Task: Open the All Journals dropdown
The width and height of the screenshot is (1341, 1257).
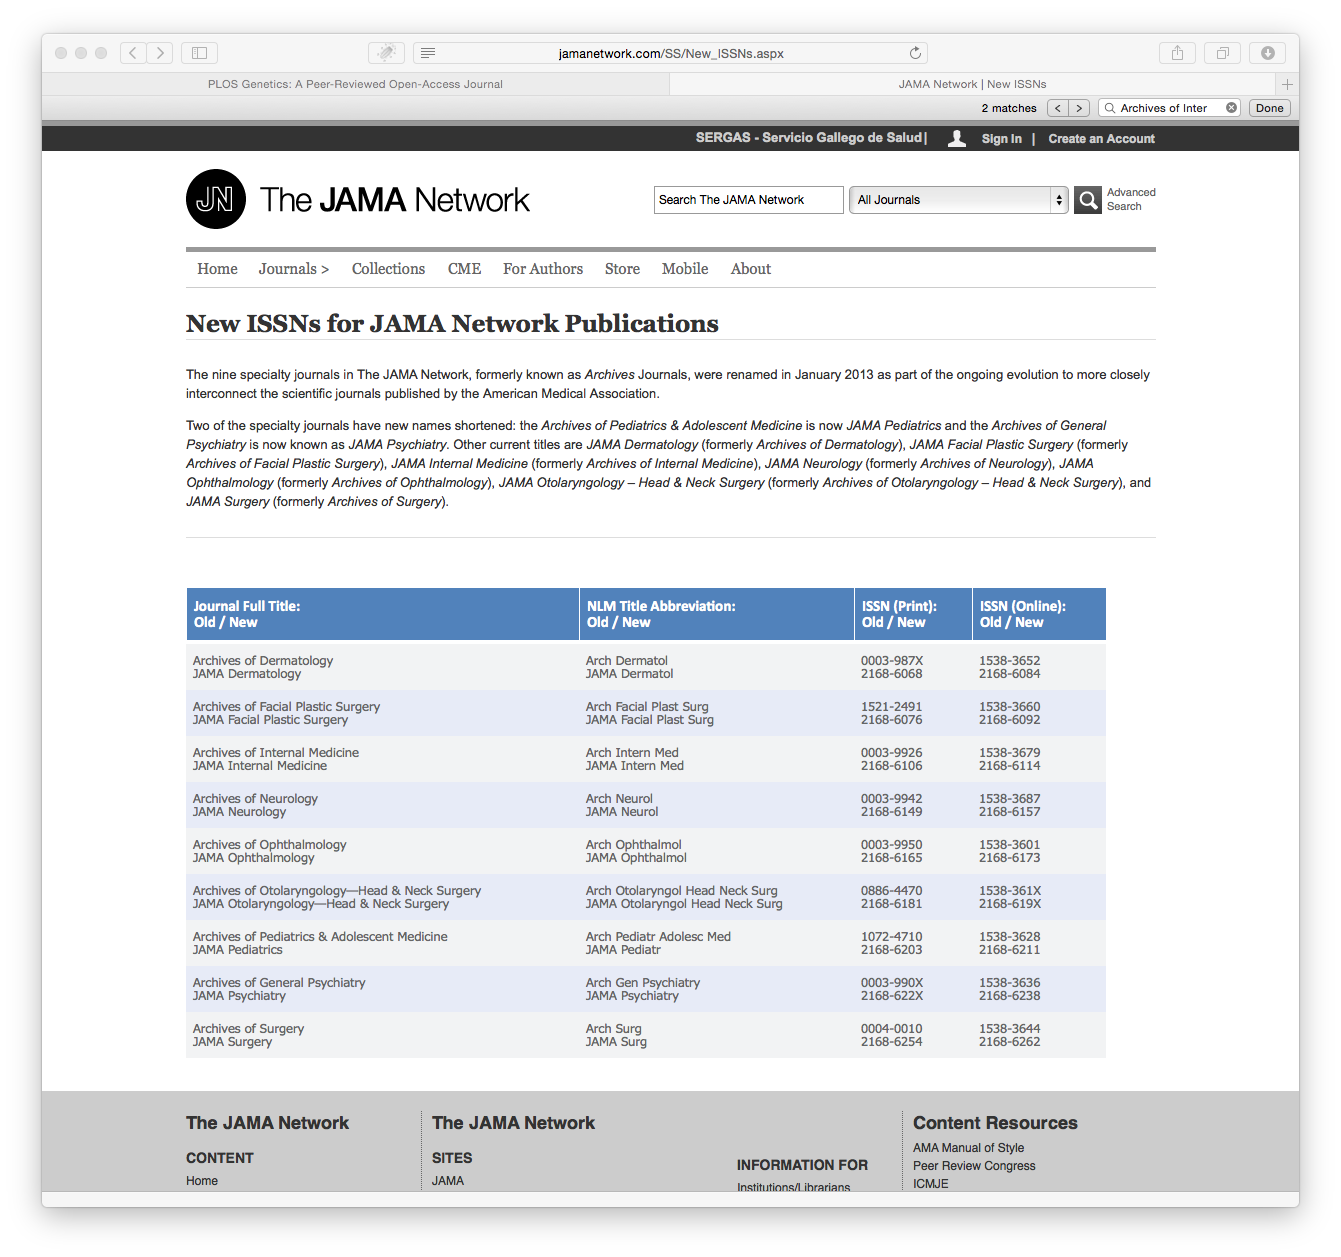Action: coord(959,200)
